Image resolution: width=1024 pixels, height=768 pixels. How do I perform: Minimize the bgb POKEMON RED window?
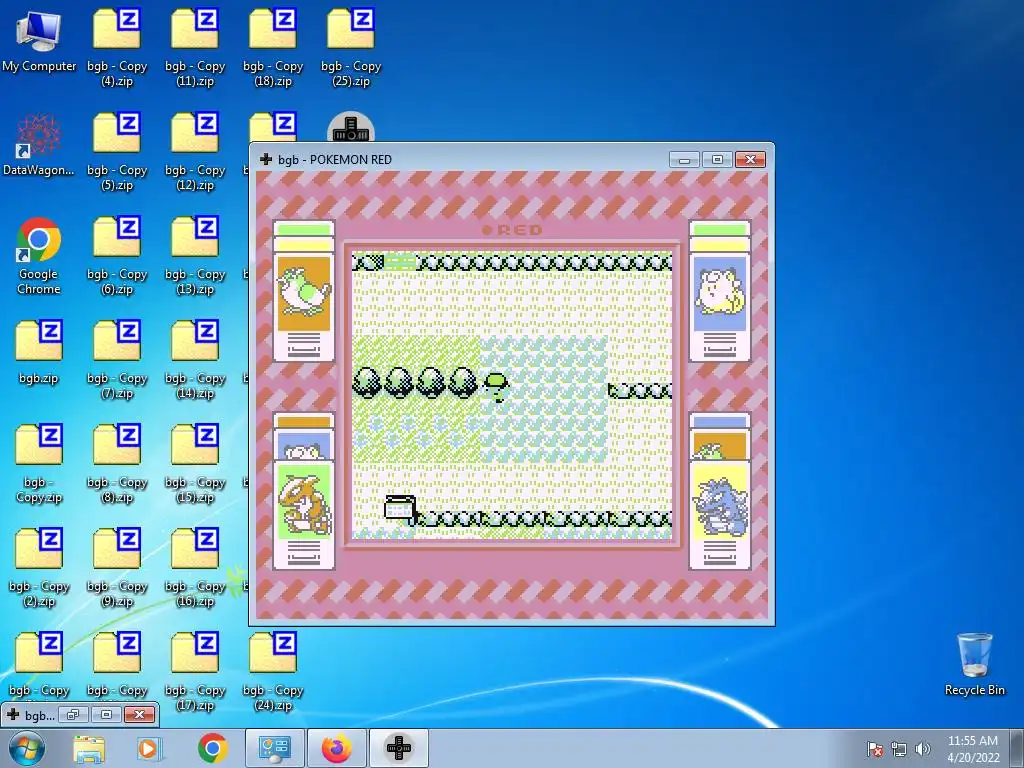[684, 160]
